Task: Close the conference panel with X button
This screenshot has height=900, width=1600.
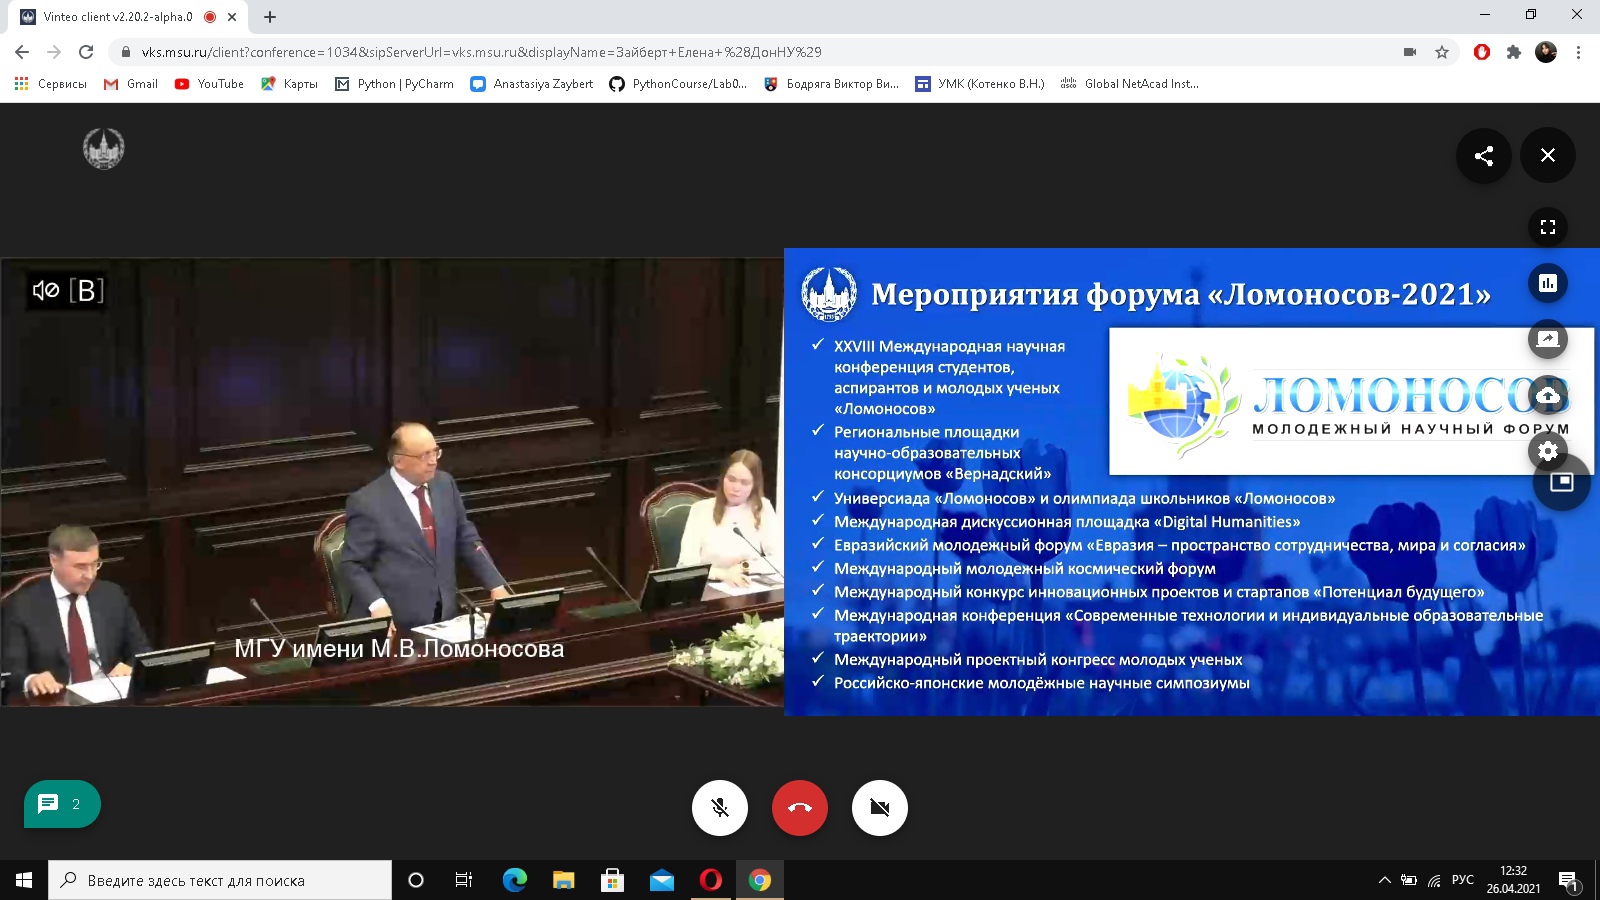Action: 1548,155
